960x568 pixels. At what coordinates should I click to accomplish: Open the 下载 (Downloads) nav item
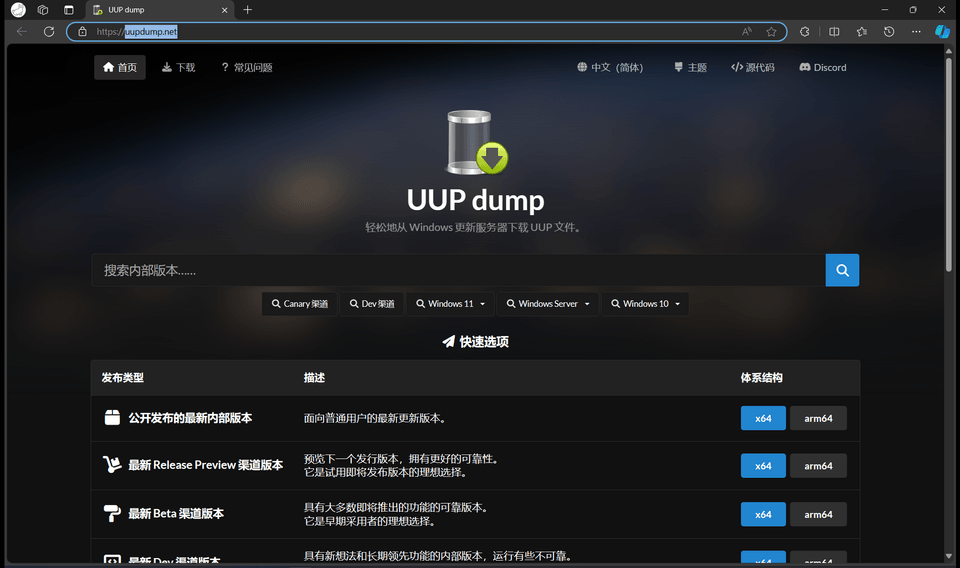179,68
